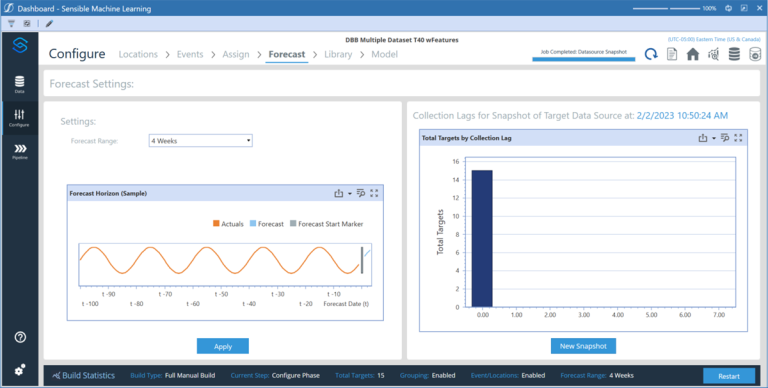The width and height of the screenshot is (768, 388).
Task: Open the help question mark icon
Action: pos(20,337)
